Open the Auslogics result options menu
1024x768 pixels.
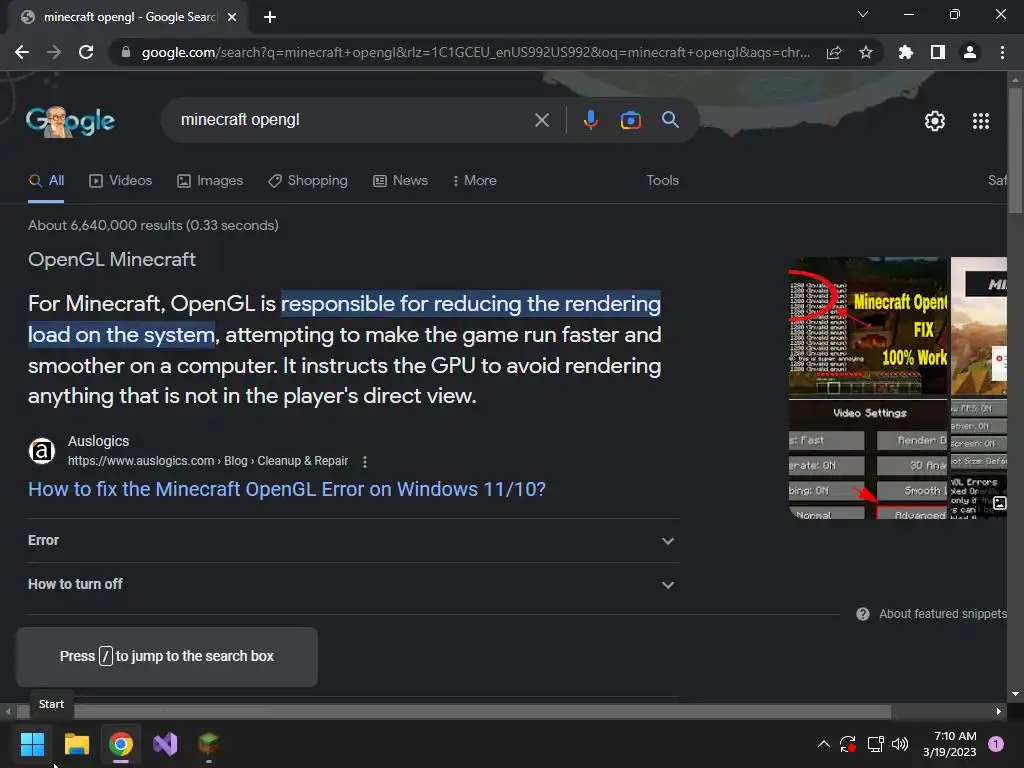point(365,462)
